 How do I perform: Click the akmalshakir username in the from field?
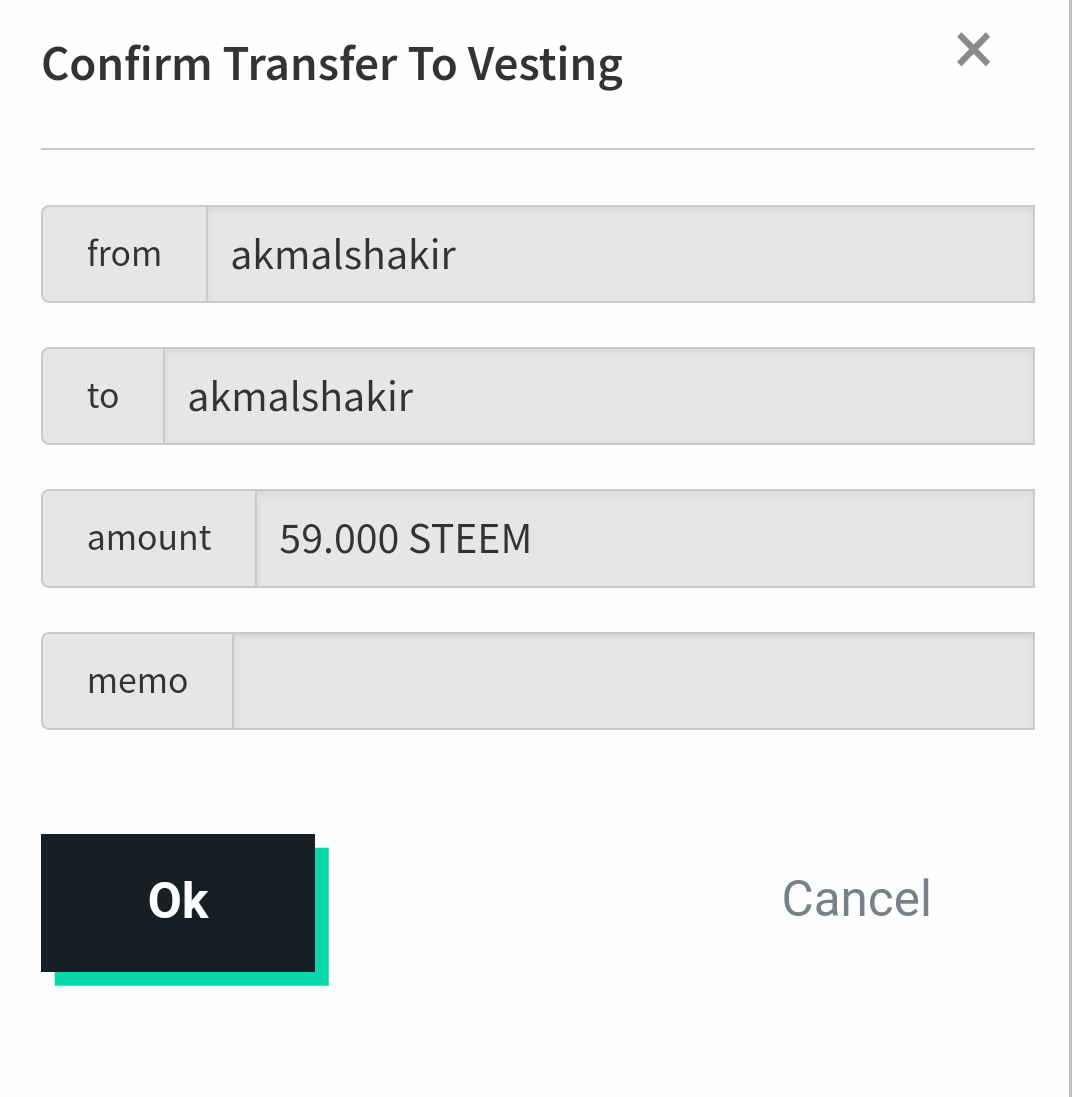click(343, 255)
